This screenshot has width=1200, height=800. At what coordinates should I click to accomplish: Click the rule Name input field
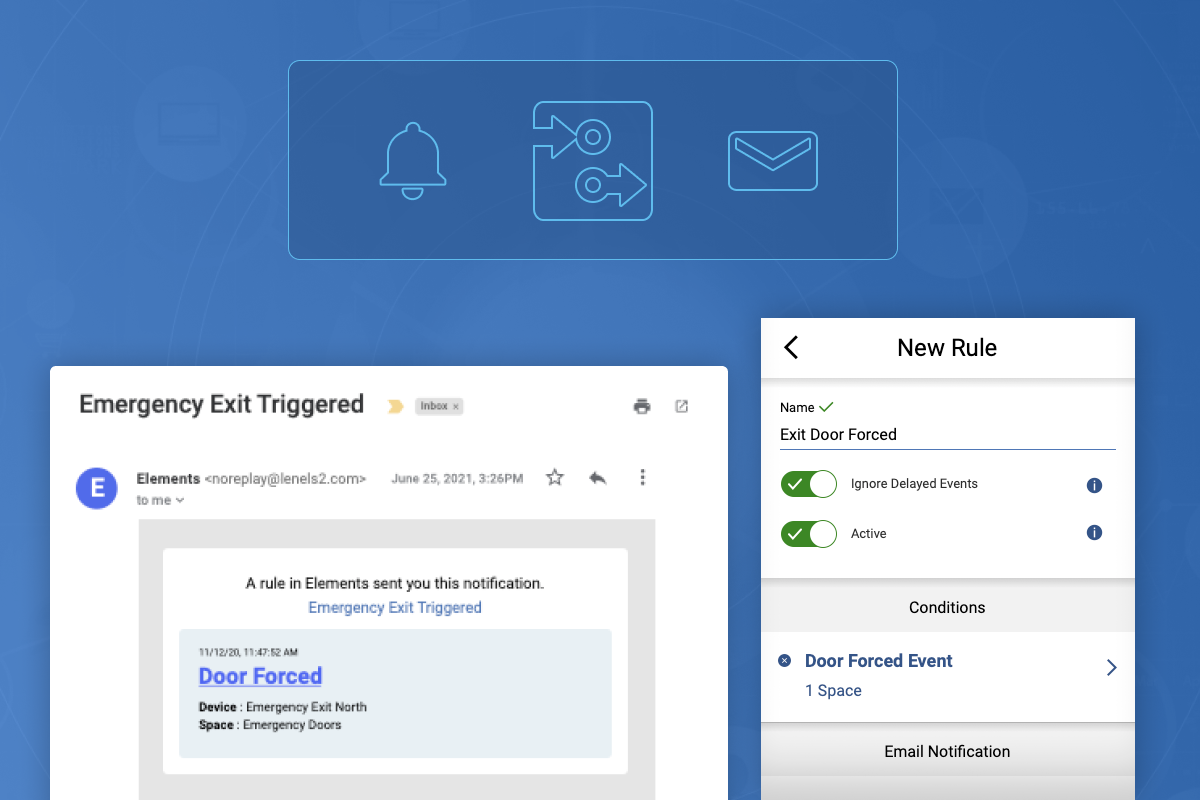click(946, 435)
